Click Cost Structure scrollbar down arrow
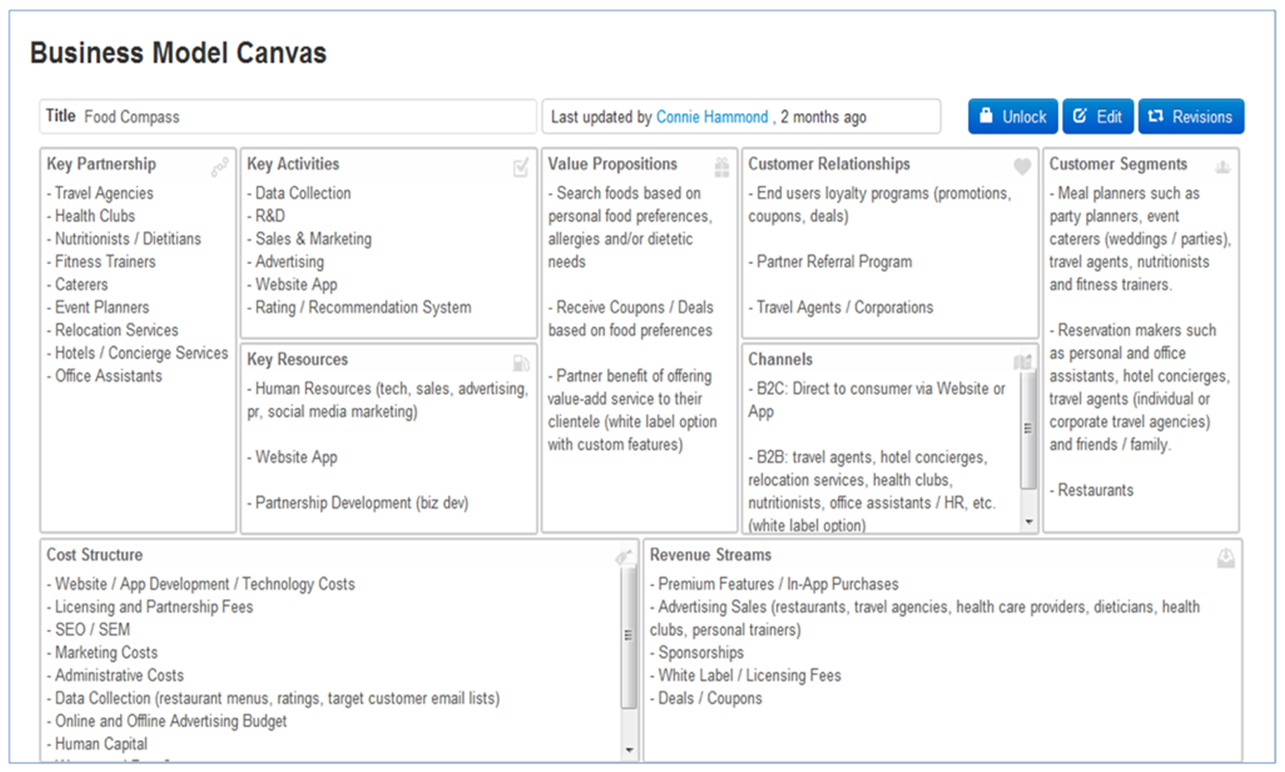1285x772 pixels. tap(629, 750)
